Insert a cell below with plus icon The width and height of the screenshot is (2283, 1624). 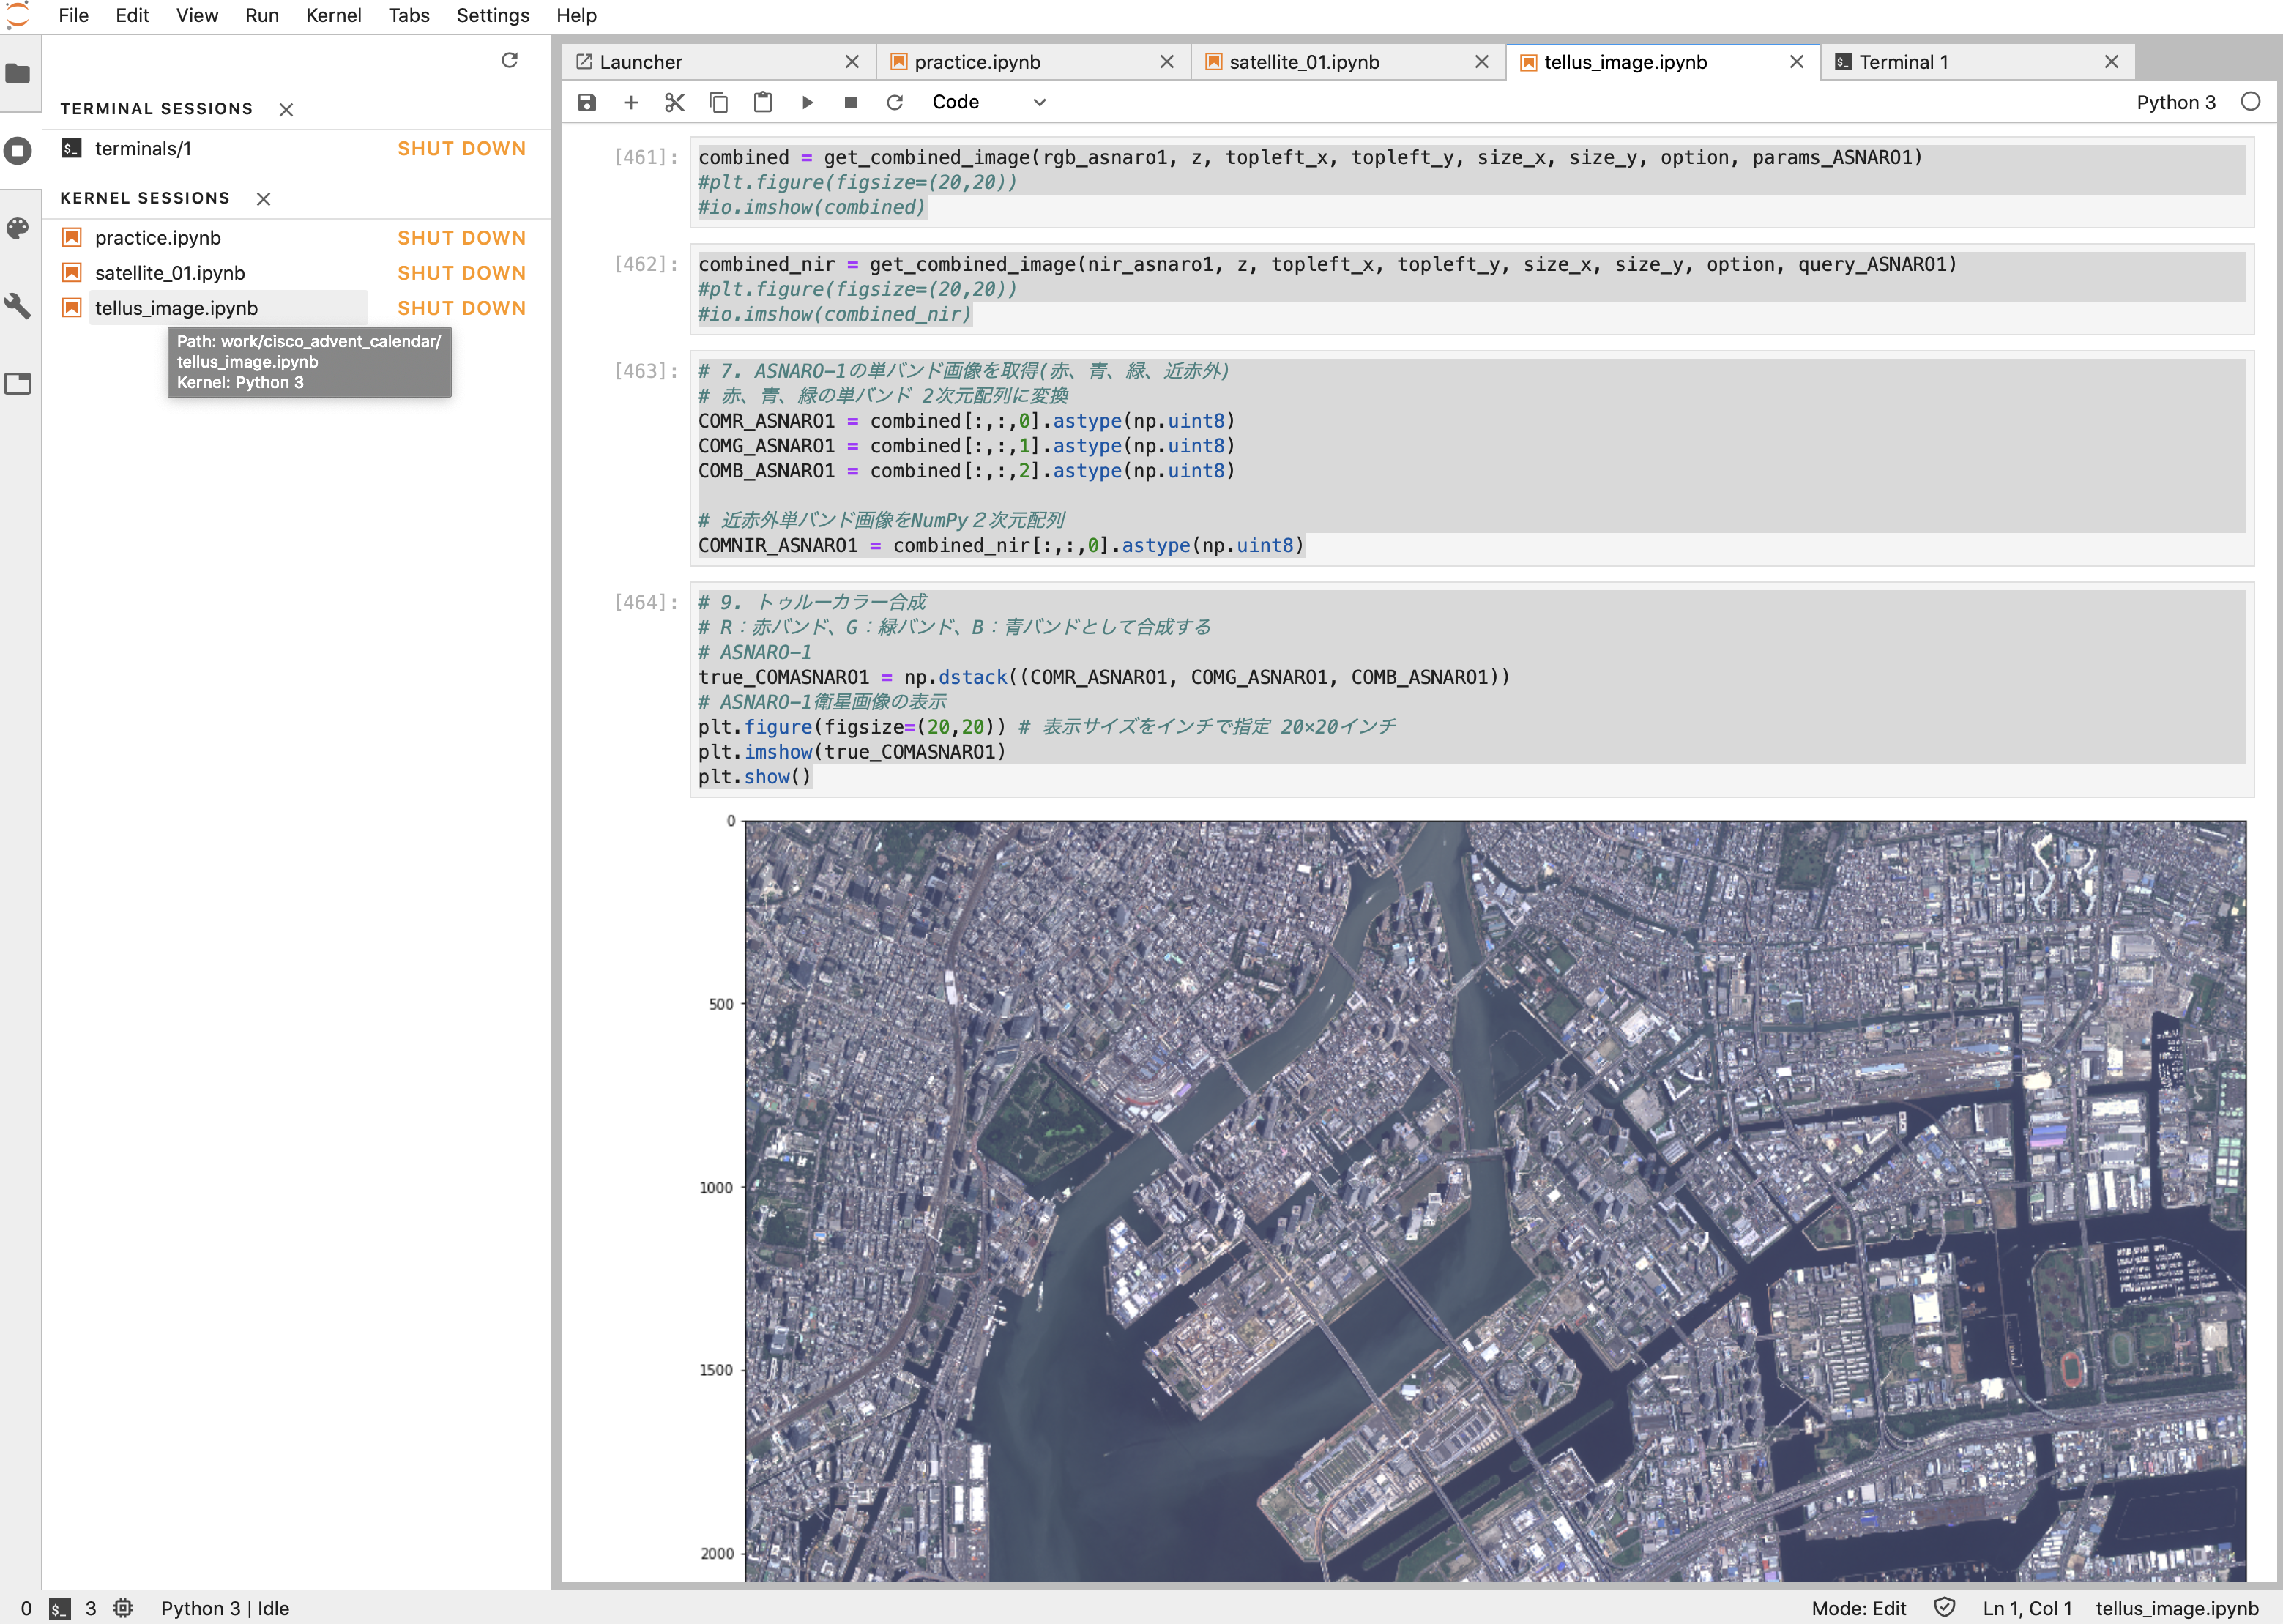click(x=631, y=102)
